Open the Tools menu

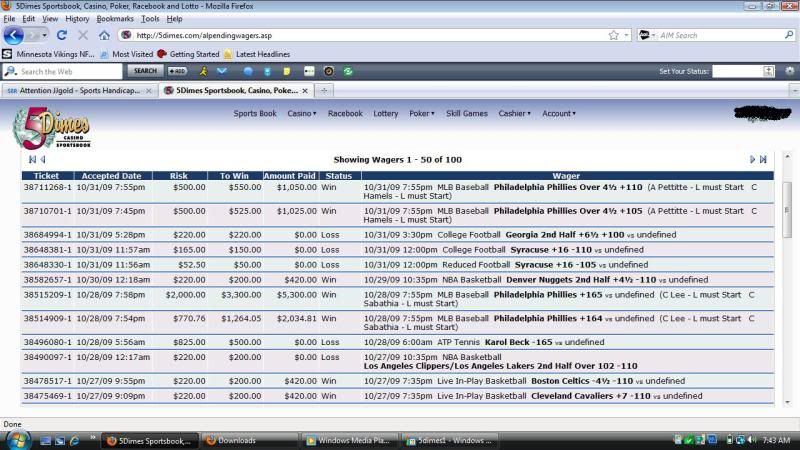click(x=150, y=18)
